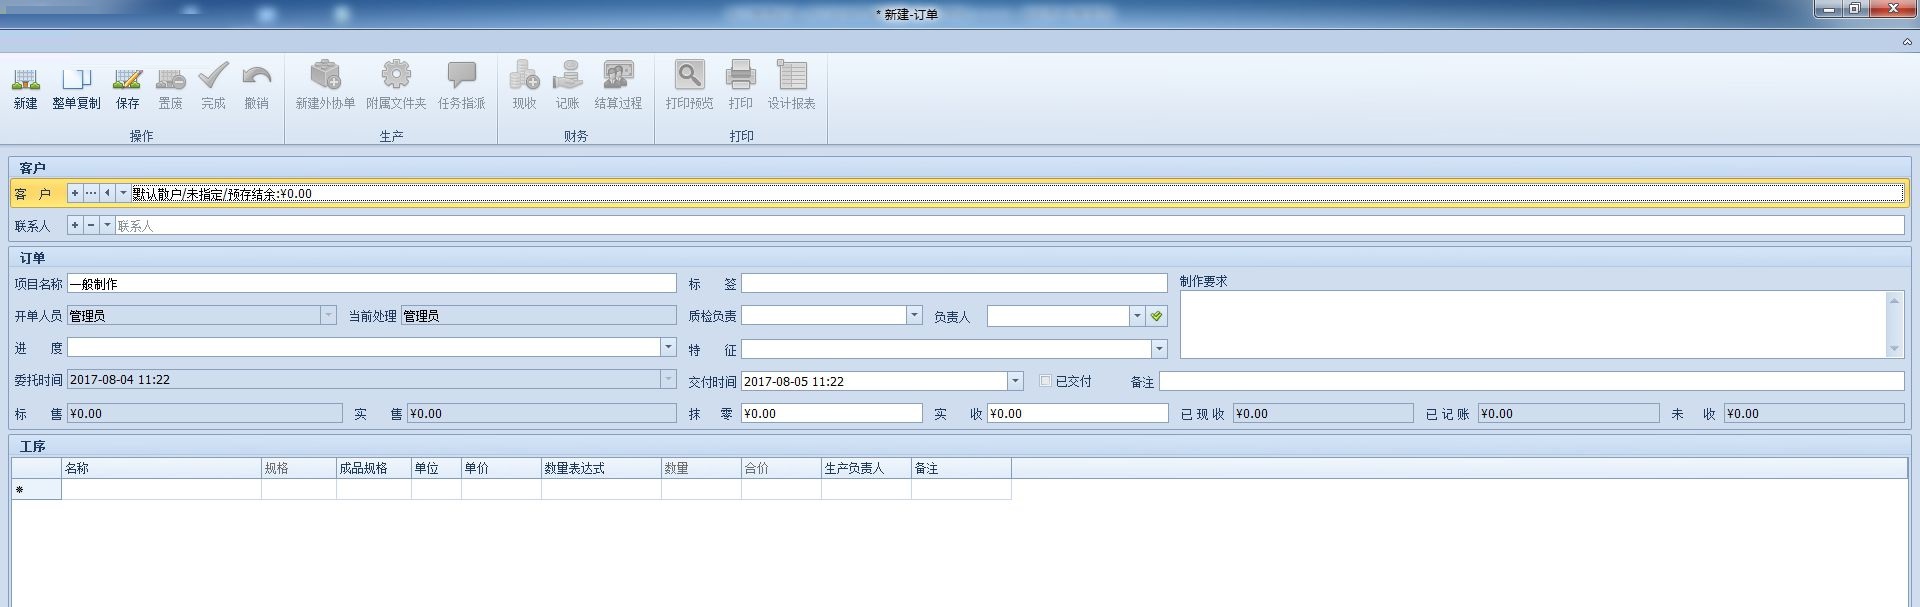Expand the 进度 dropdown

click(668, 347)
